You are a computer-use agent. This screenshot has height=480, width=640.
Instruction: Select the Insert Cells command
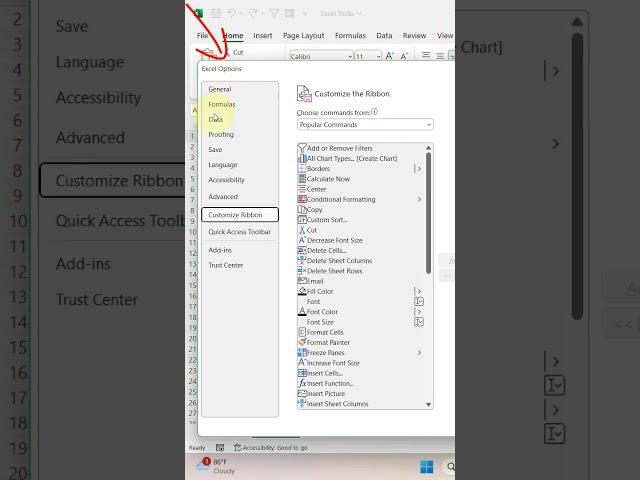click(x=324, y=373)
